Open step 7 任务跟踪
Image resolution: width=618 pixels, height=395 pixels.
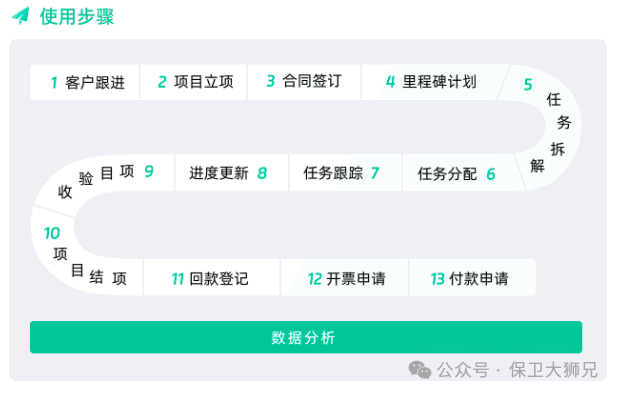point(345,173)
